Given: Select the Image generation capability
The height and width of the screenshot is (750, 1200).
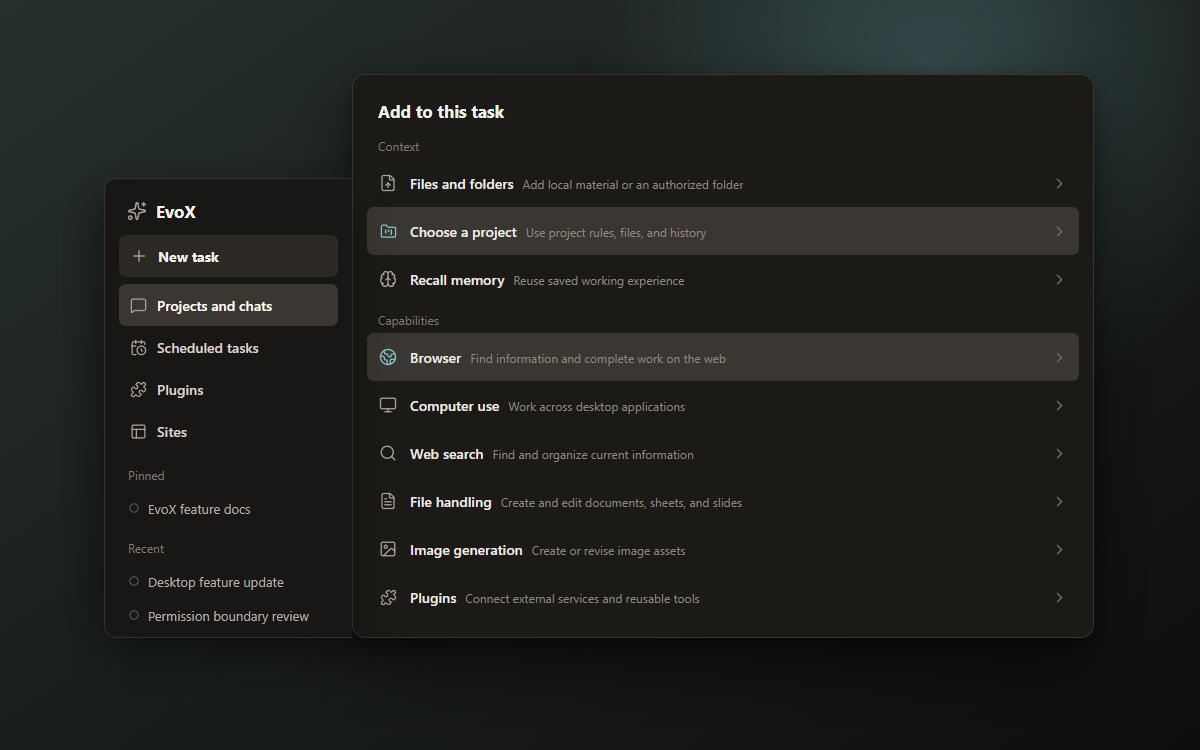Looking at the screenshot, I should tap(722, 549).
